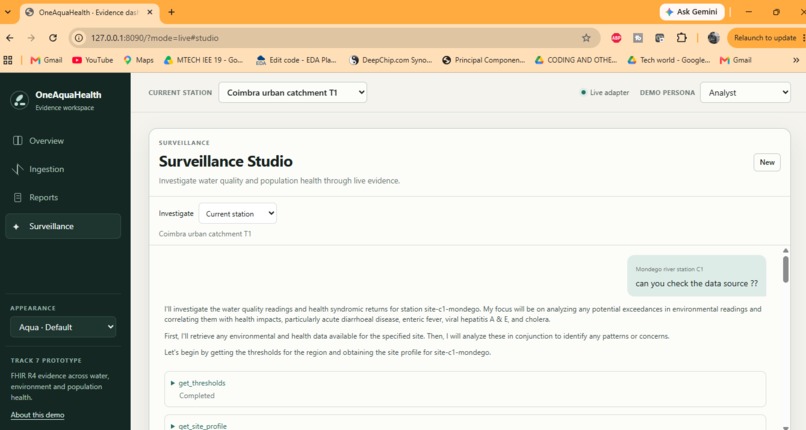Click the site information icon in address bar
The width and height of the screenshot is (806, 430).
pyautogui.click(x=79, y=38)
